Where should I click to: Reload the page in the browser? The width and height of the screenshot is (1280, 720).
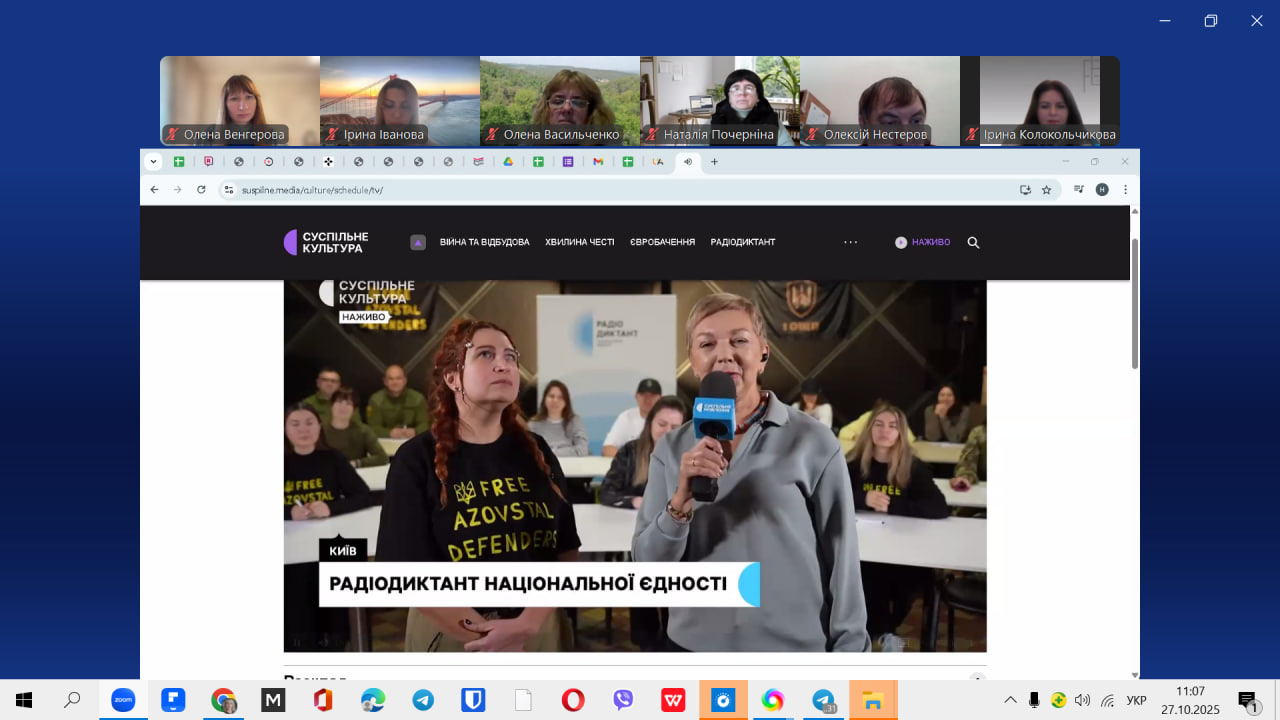click(x=201, y=190)
